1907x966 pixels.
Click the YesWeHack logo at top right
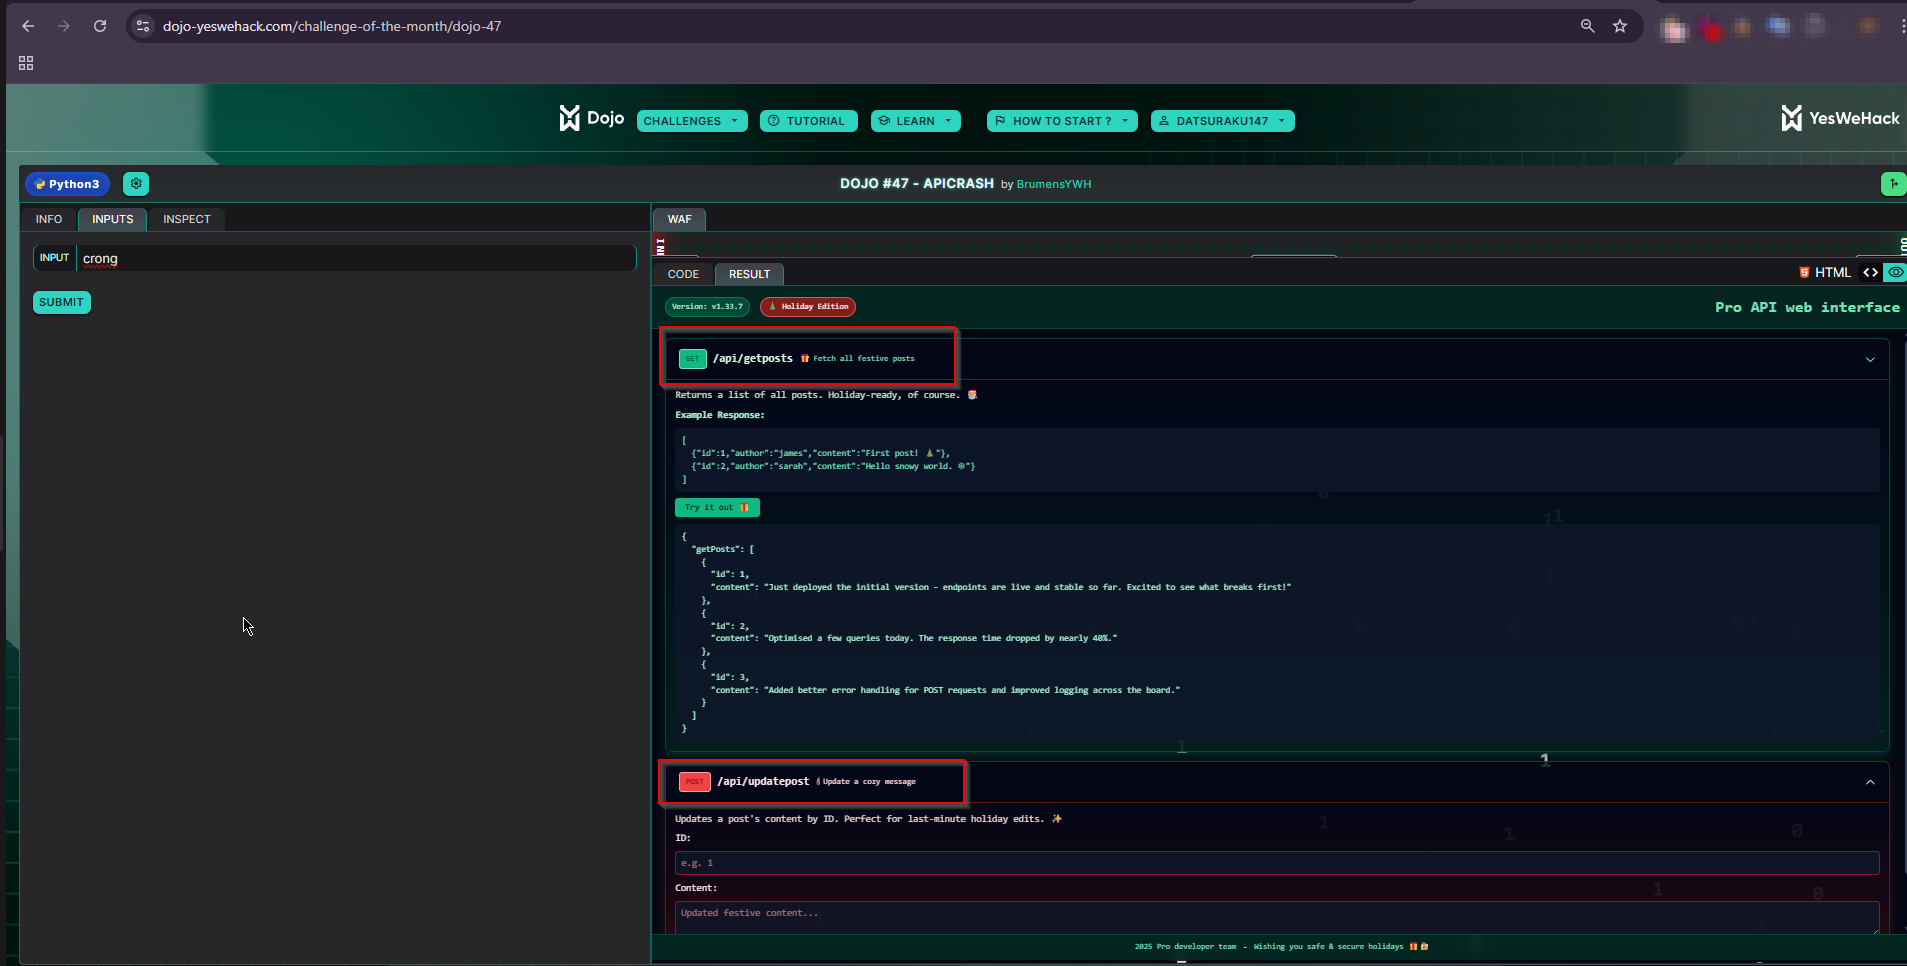pos(1840,119)
